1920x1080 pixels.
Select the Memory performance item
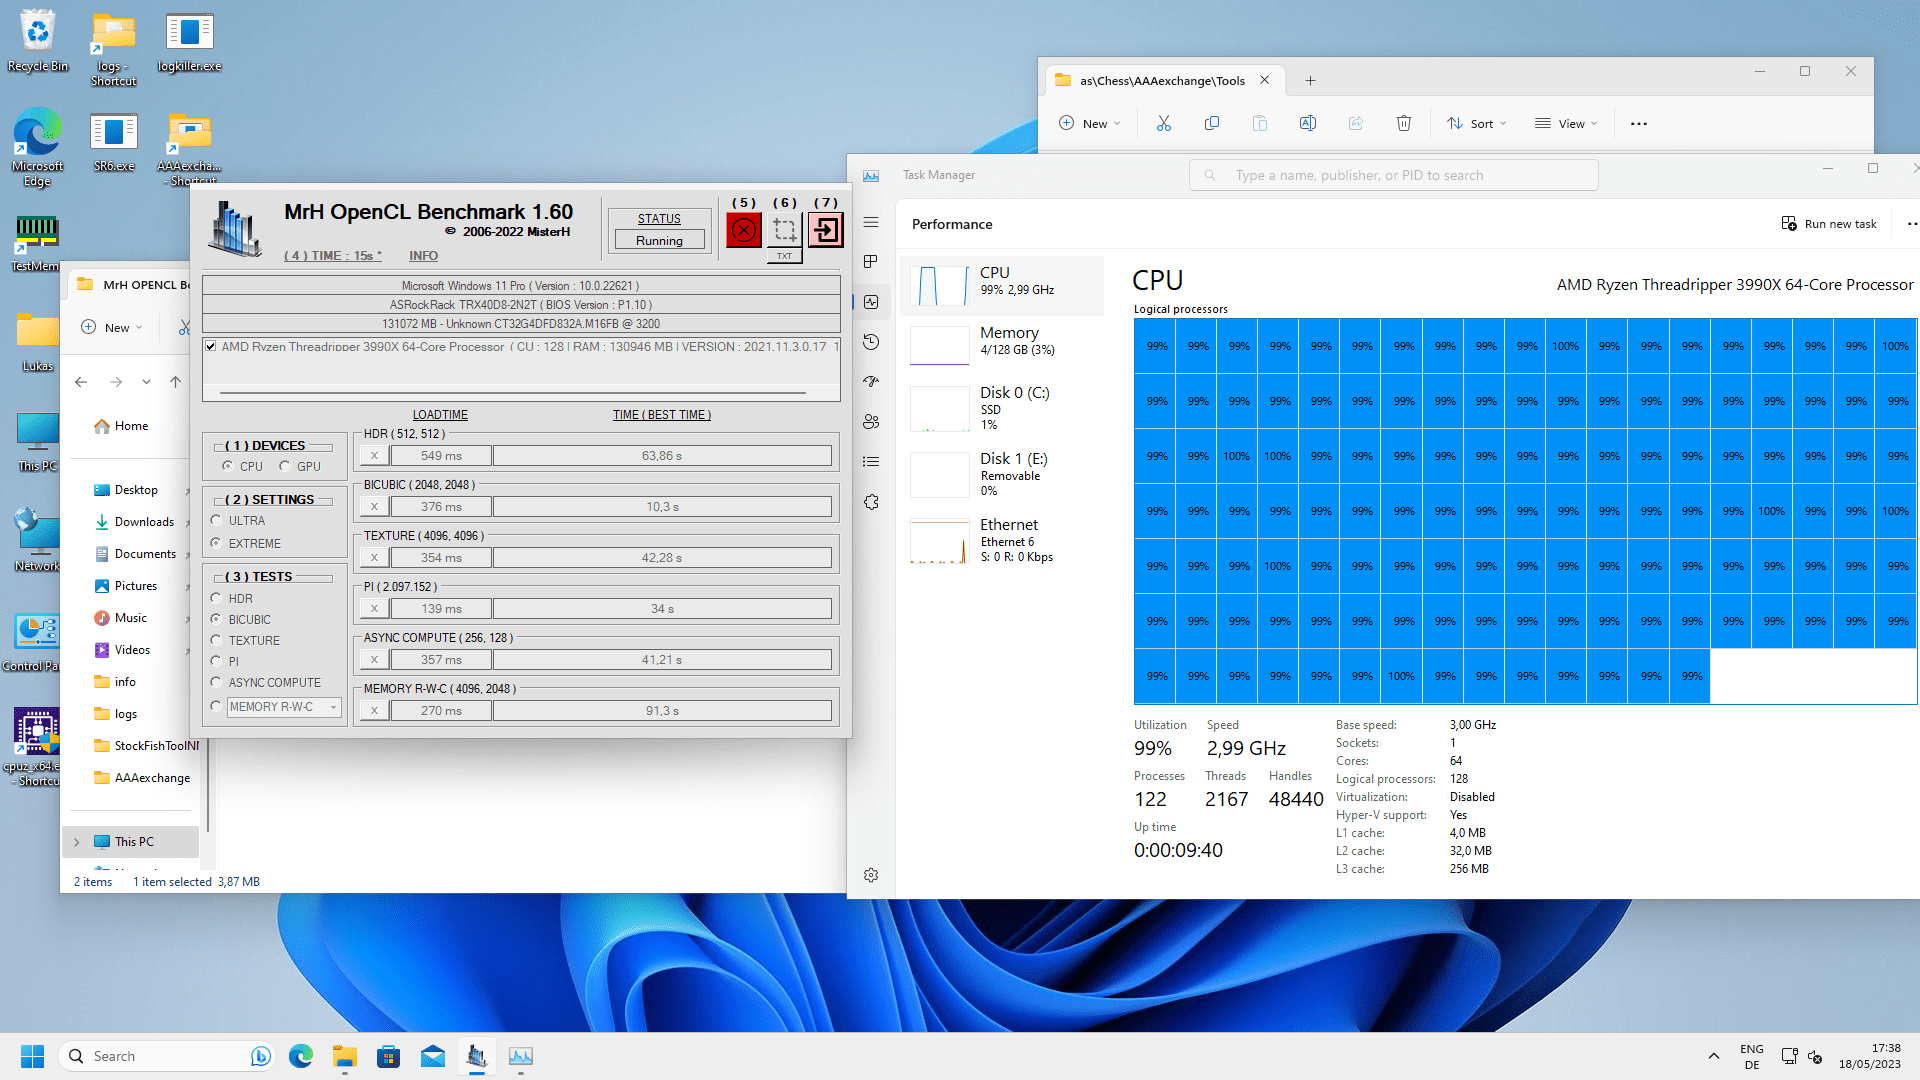[x=1003, y=345]
